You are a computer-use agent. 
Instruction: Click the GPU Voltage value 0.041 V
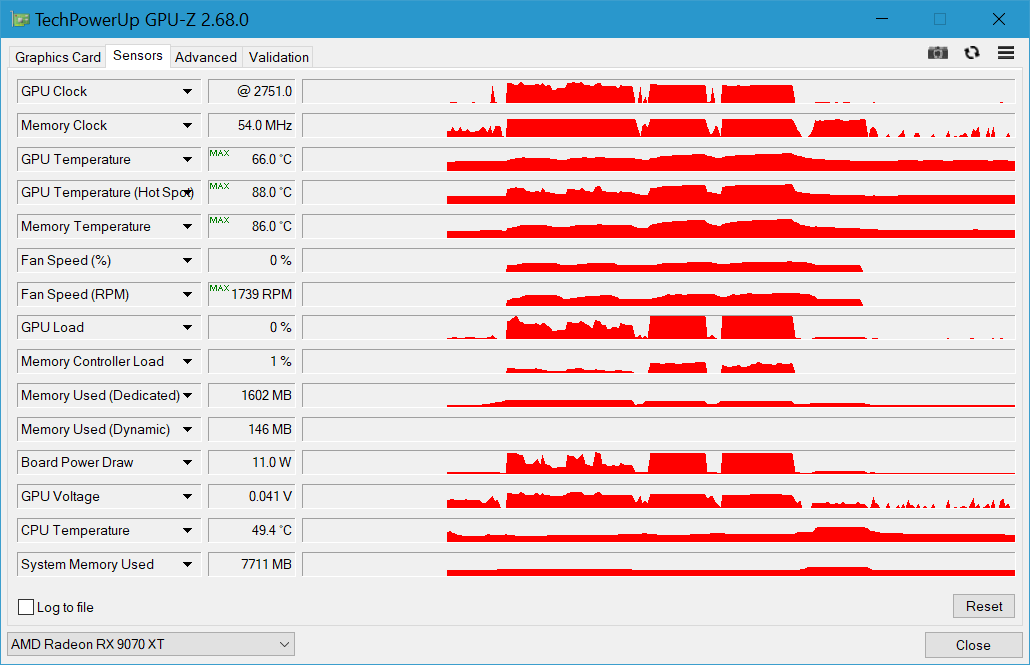[251, 497]
